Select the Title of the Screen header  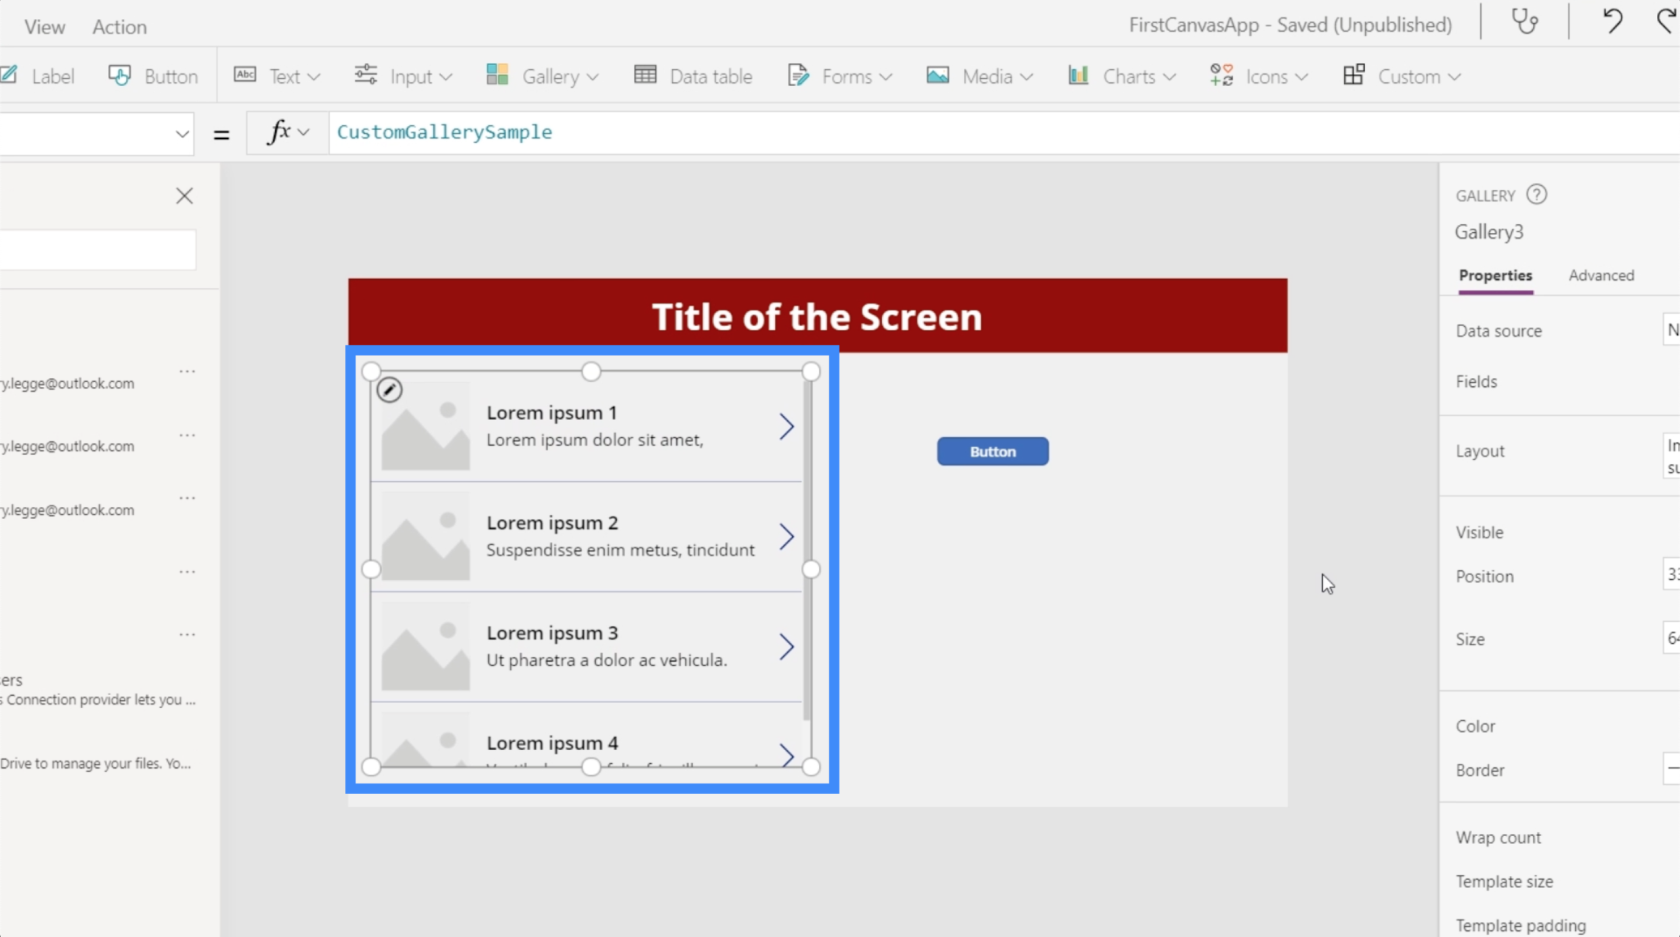[x=817, y=316]
